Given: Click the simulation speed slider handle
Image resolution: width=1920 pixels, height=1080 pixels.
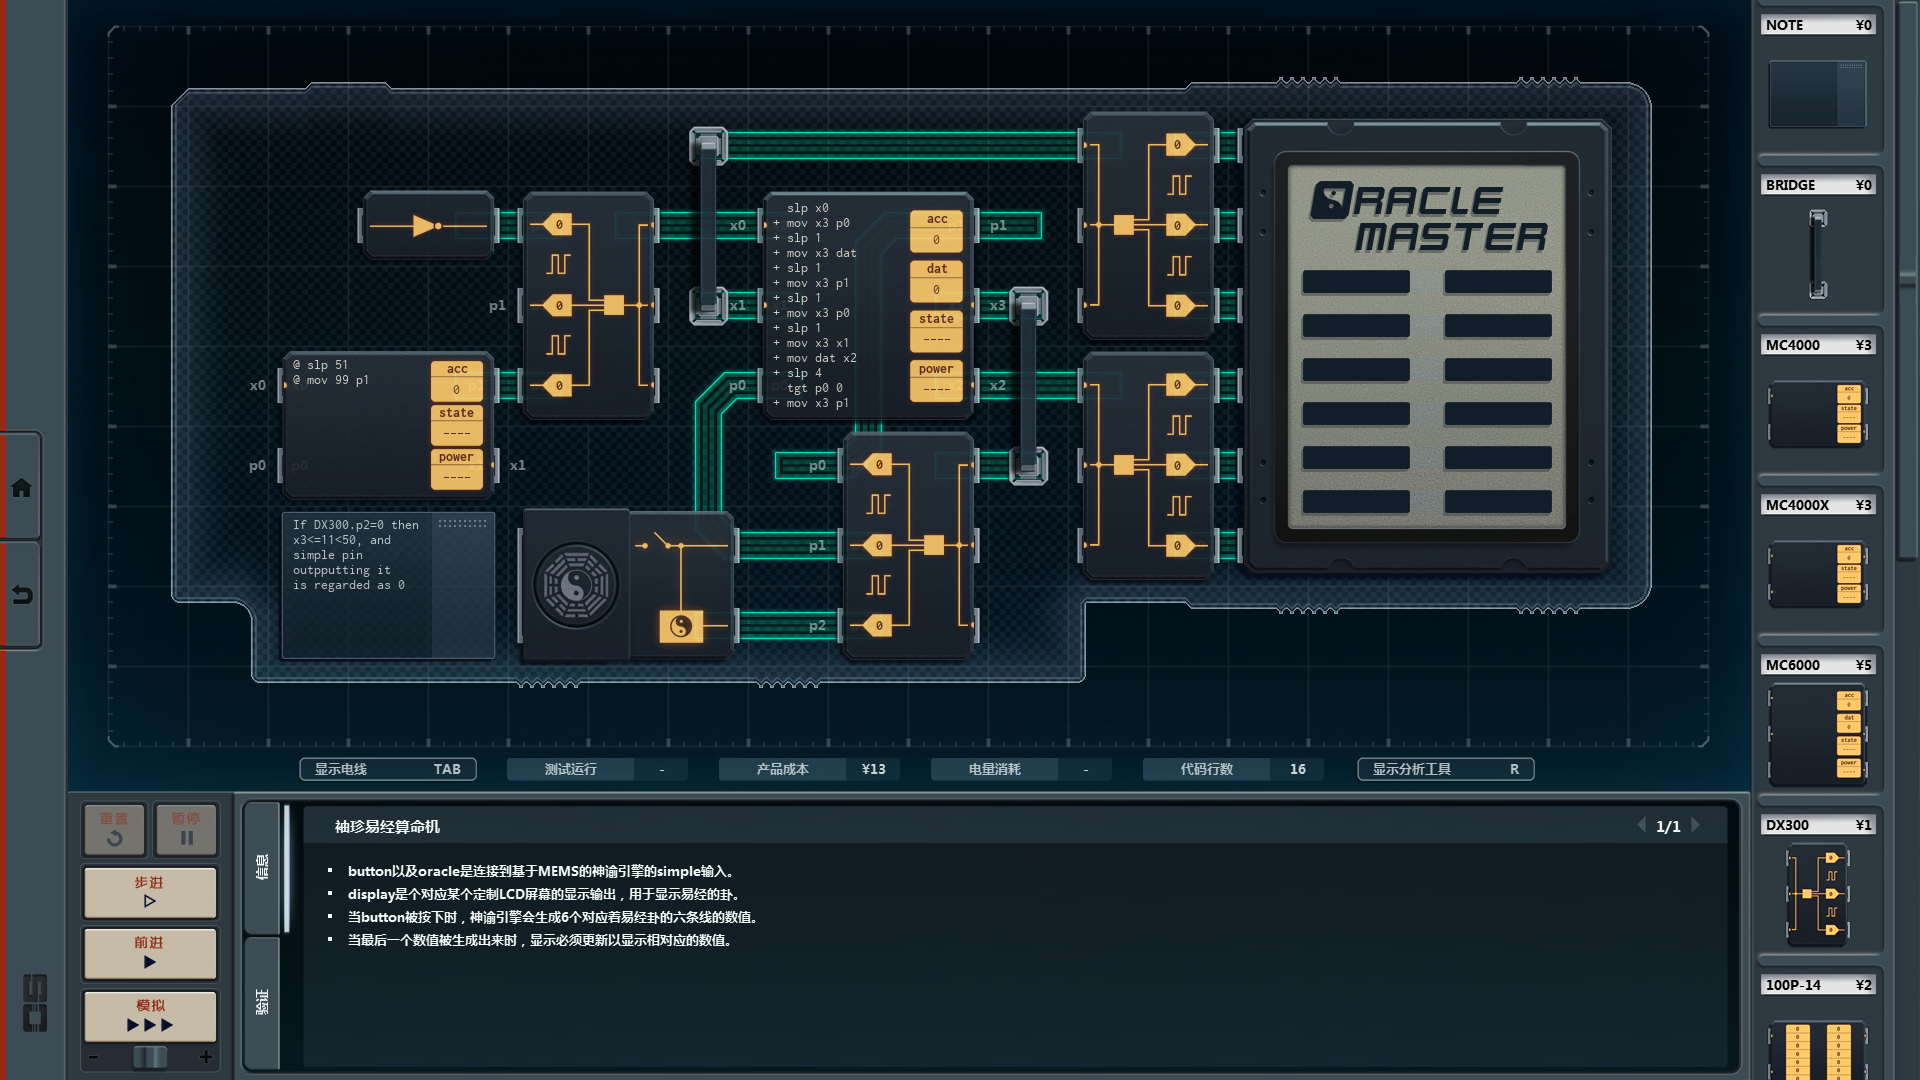Looking at the screenshot, I should [x=150, y=1057].
